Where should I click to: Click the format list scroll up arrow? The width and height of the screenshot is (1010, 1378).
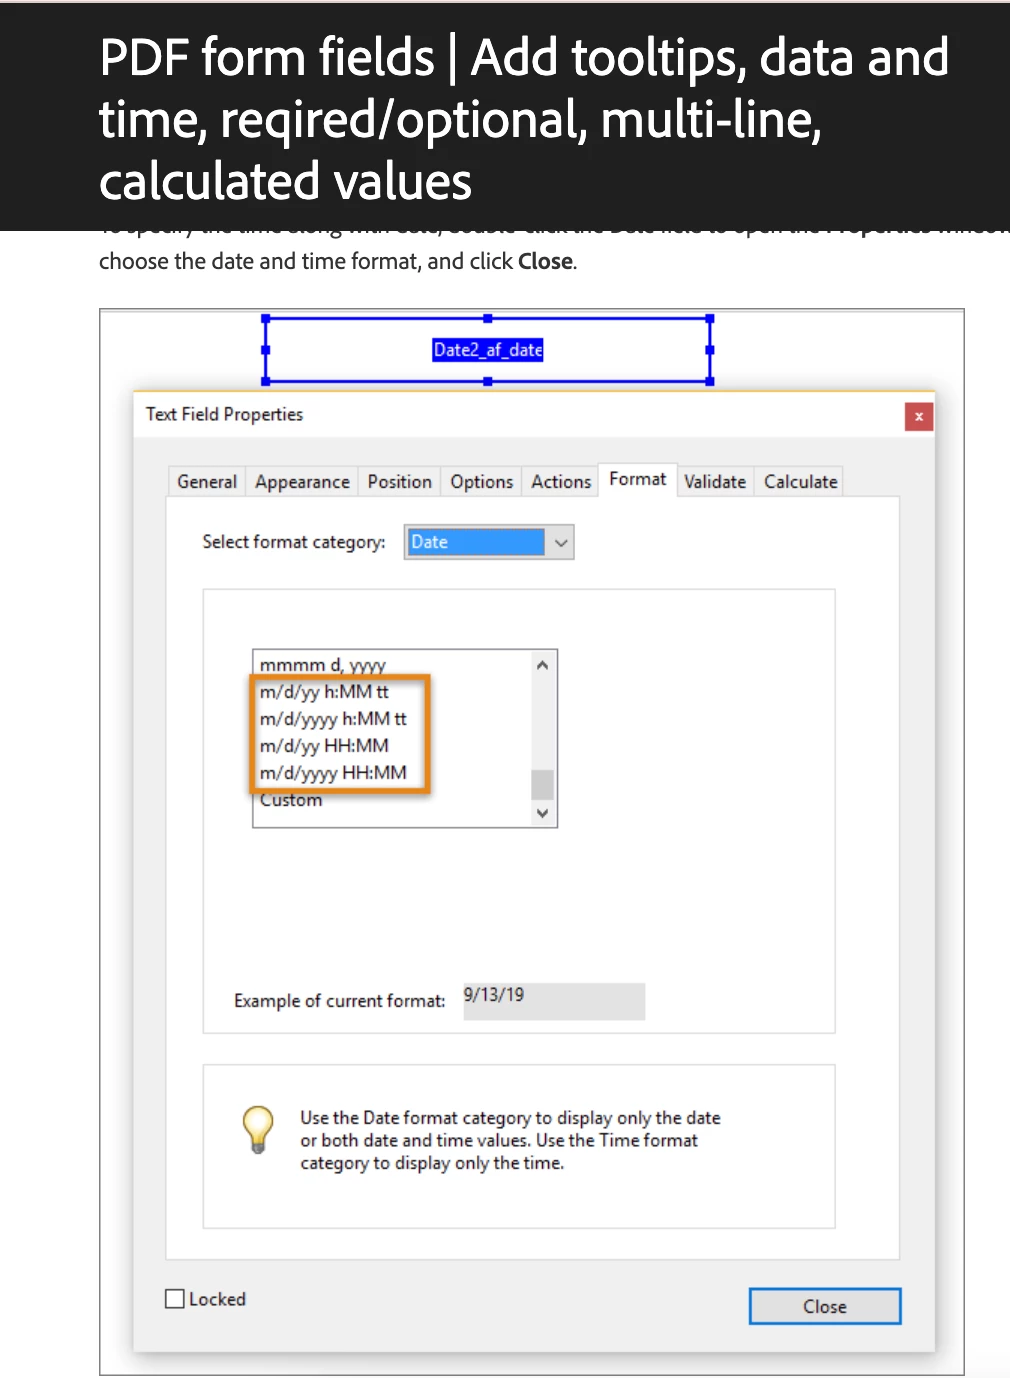(x=542, y=665)
